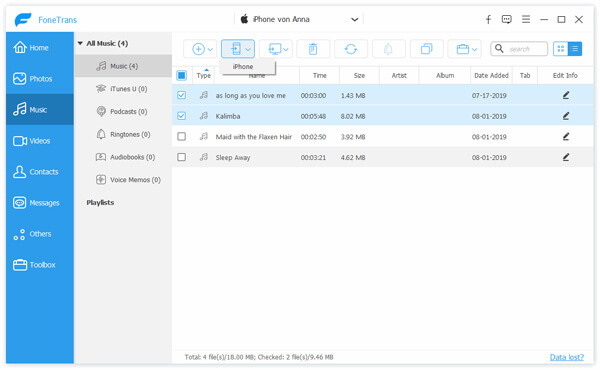Click the De-duplicate copy icon in toolbar
The height and width of the screenshot is (370, 600).
[426, 49]
